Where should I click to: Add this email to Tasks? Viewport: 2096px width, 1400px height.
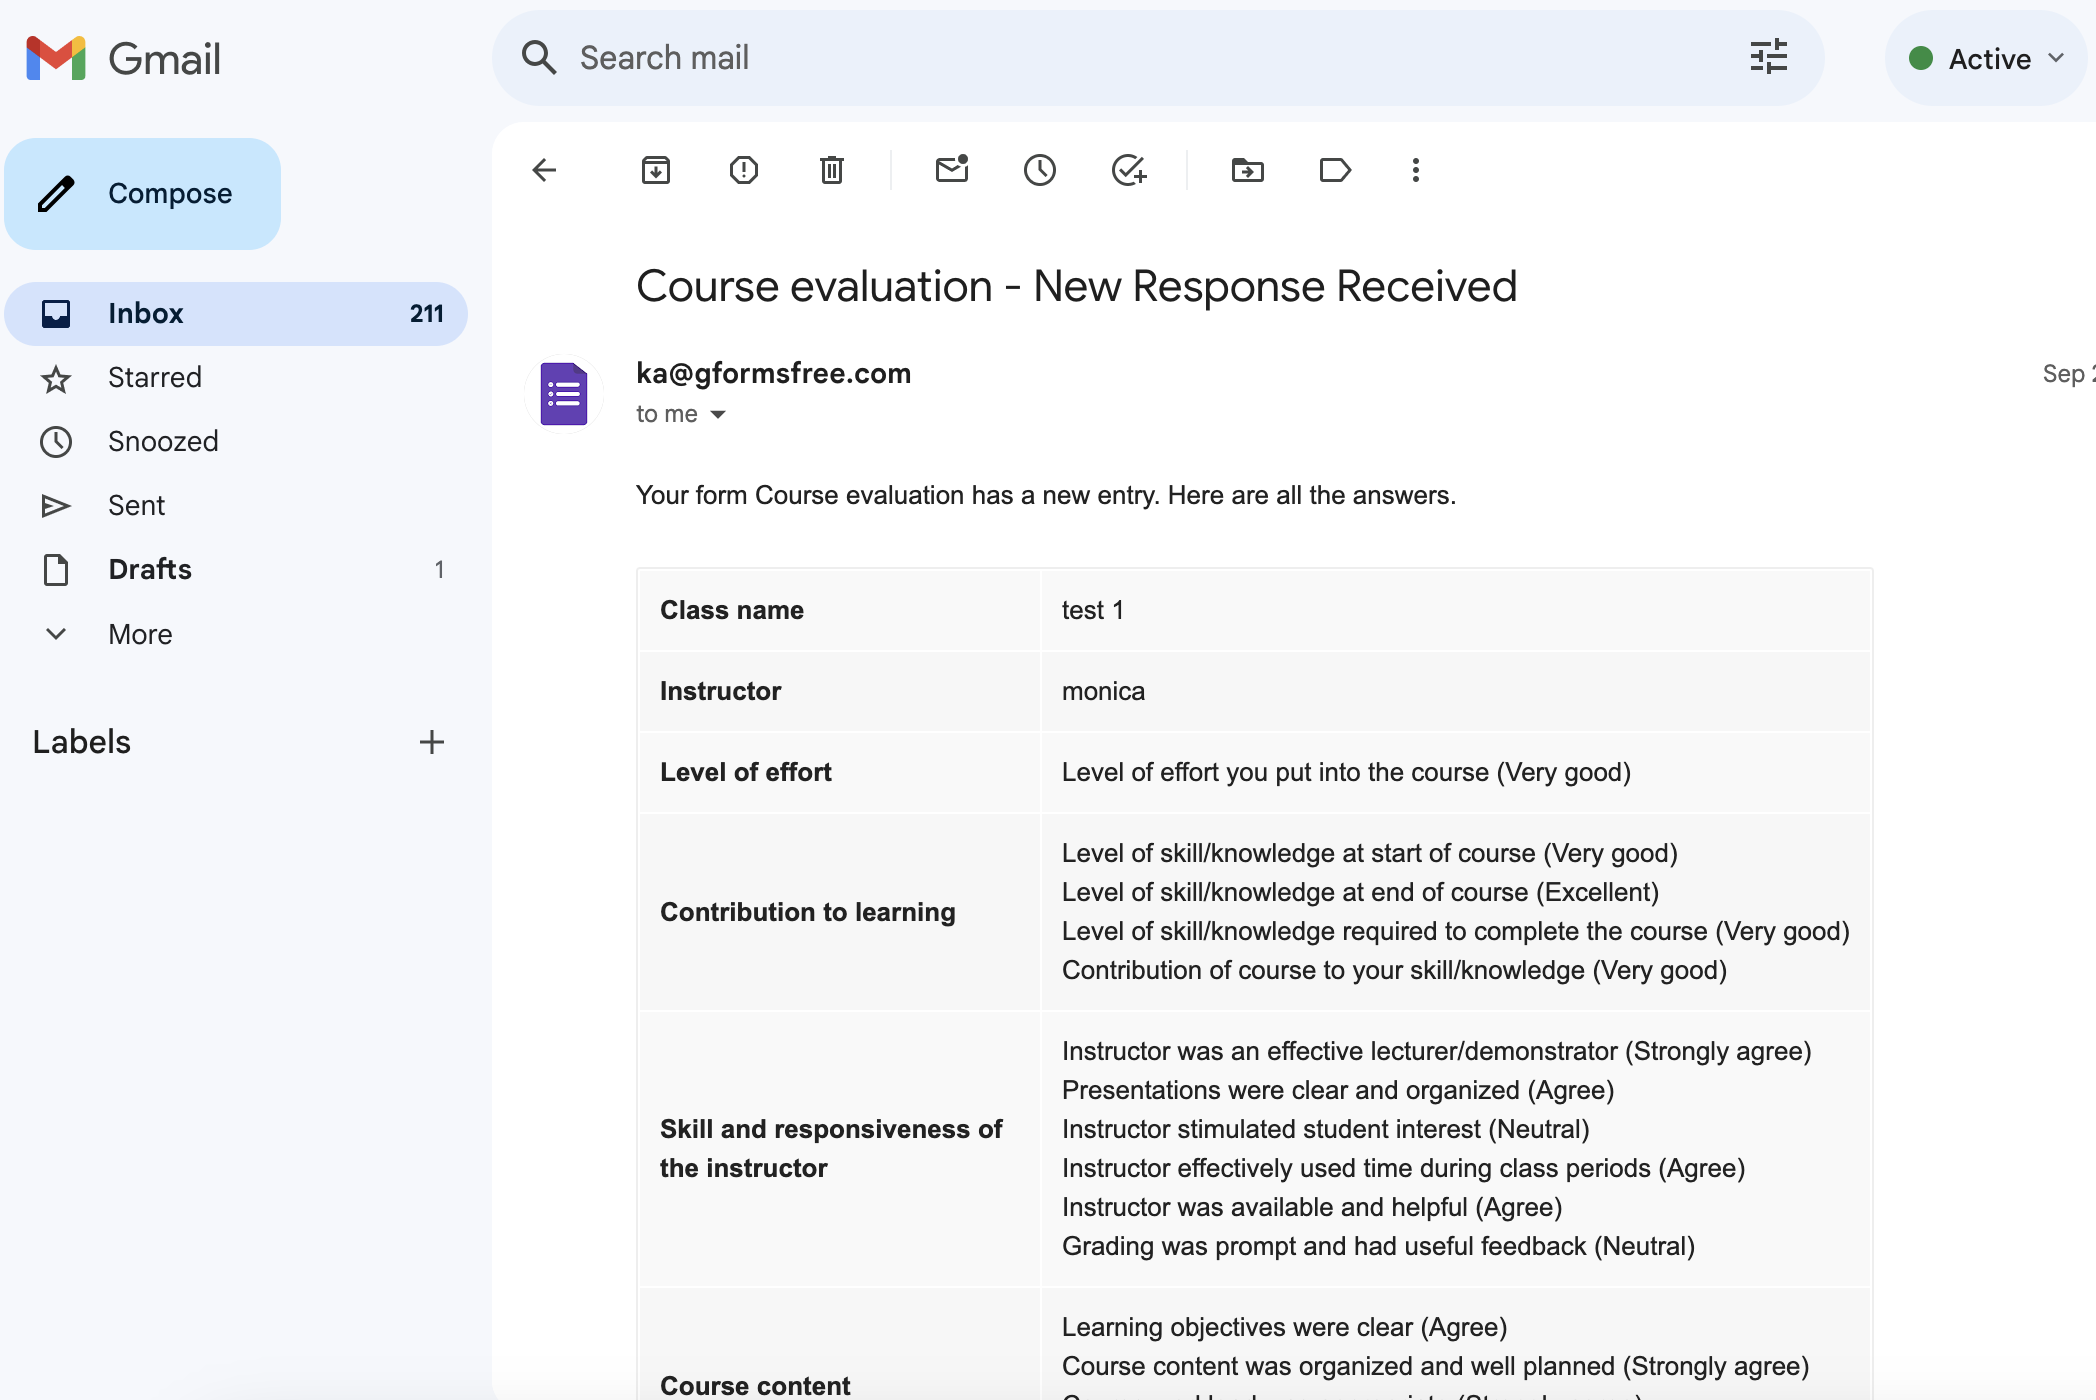click(x=1129, y=170)
